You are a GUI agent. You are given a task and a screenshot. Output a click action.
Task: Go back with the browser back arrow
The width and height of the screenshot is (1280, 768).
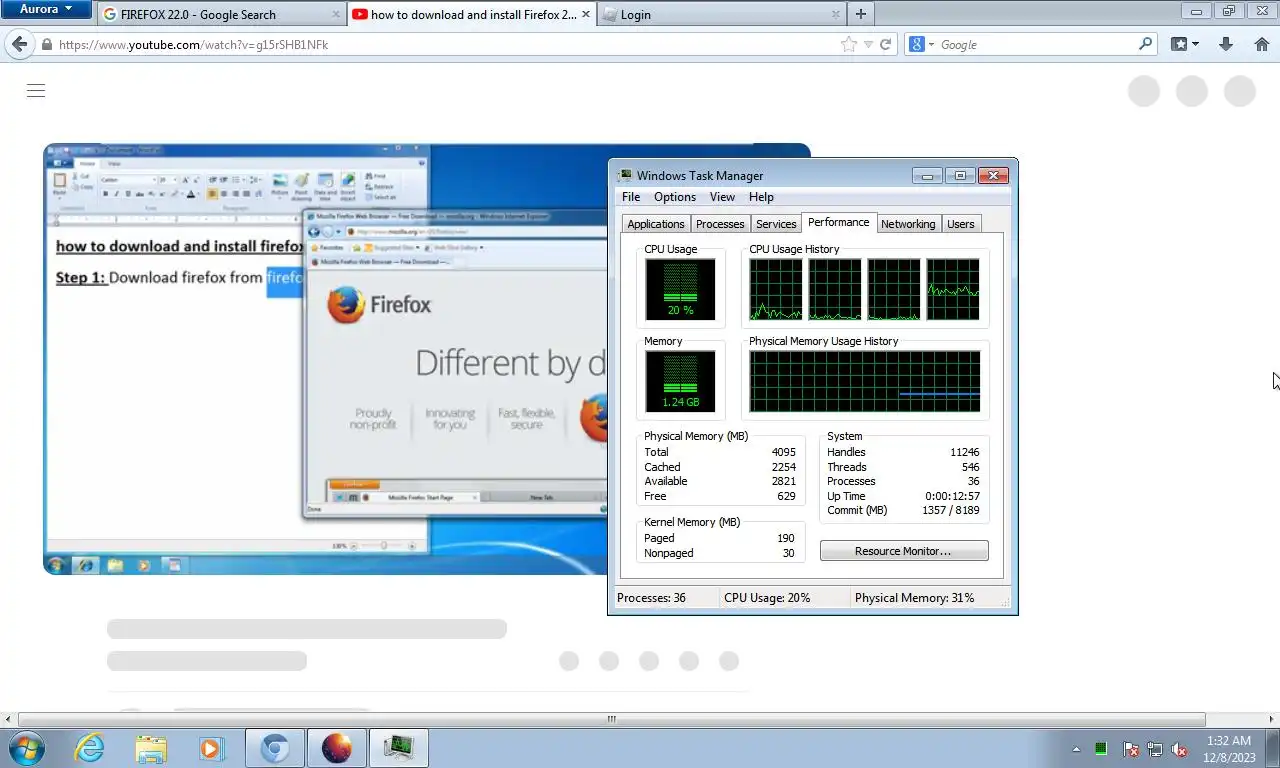click(x=19, y=45)
